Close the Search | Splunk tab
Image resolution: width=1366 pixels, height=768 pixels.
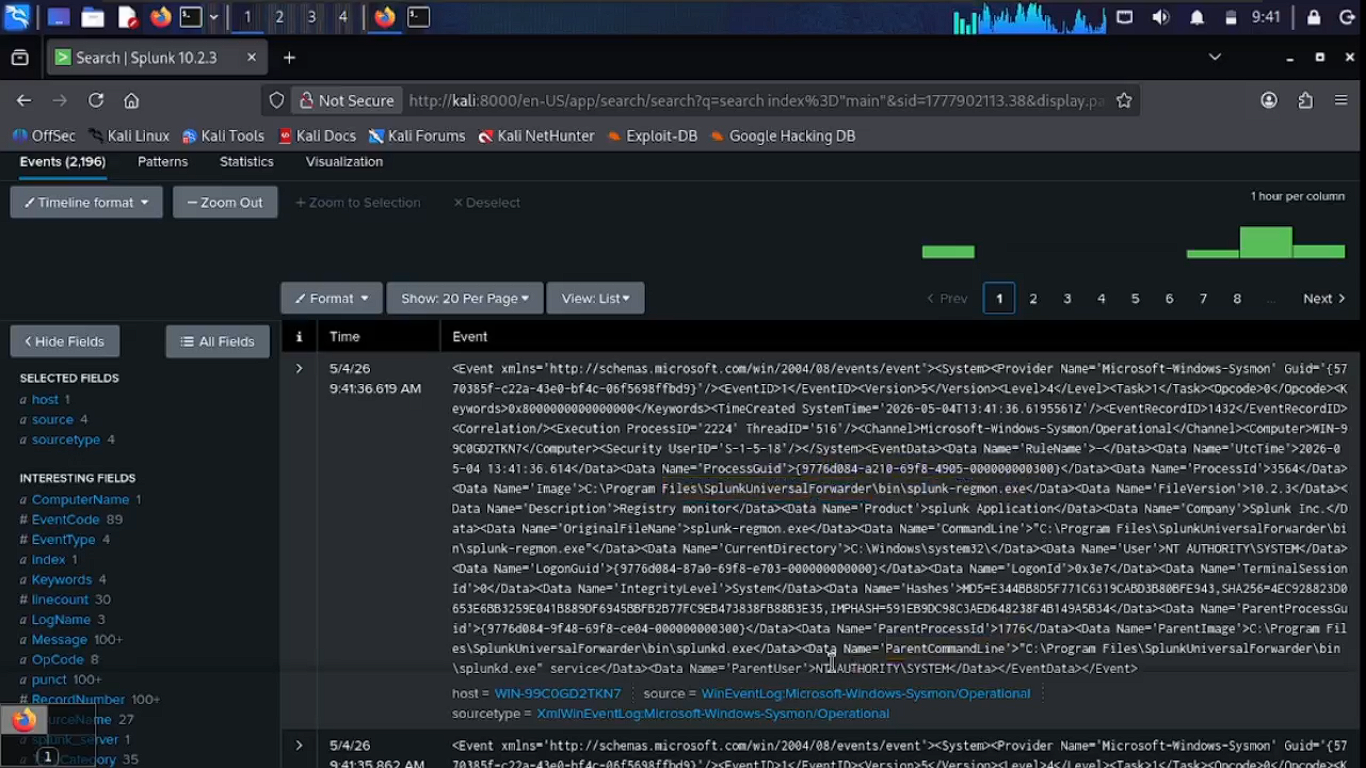pos(251,58)
